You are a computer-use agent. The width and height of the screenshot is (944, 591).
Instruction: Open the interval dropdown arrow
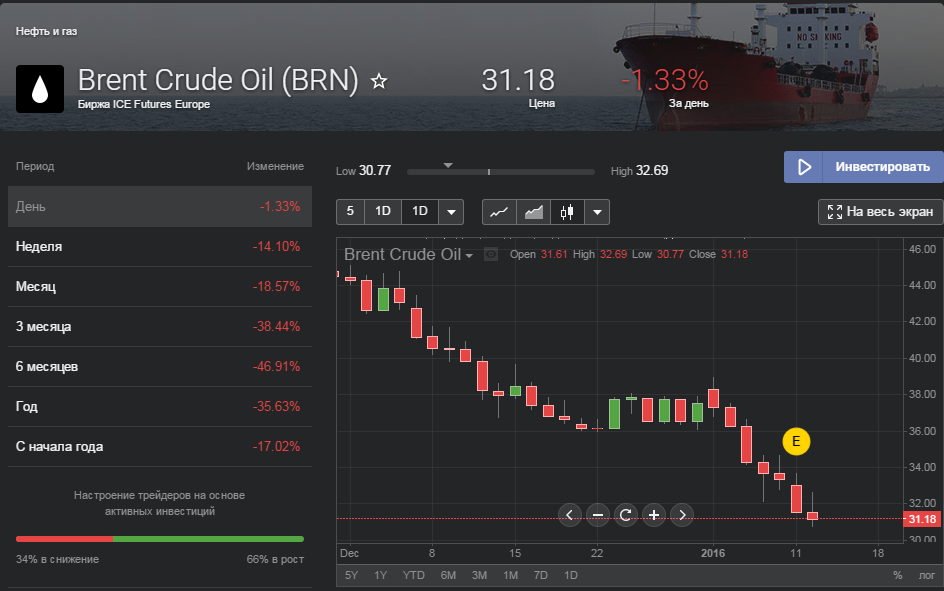(451, 212)
